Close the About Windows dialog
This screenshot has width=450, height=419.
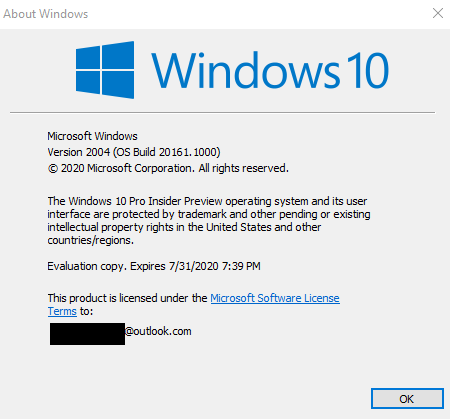[x=438, y=13]
